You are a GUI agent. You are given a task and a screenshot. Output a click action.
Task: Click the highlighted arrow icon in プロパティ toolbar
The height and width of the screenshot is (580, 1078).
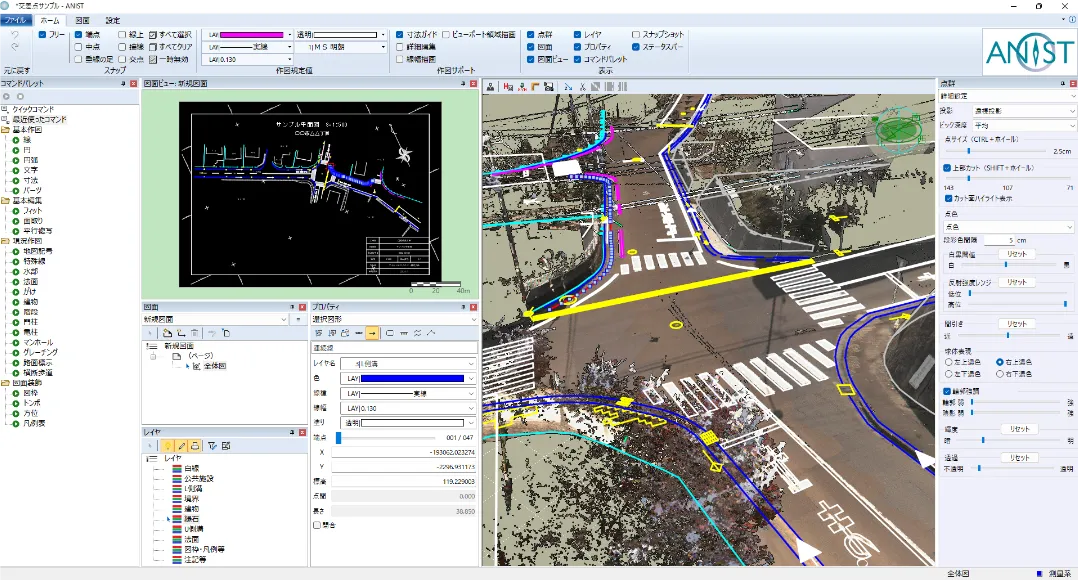pos(371,333)
